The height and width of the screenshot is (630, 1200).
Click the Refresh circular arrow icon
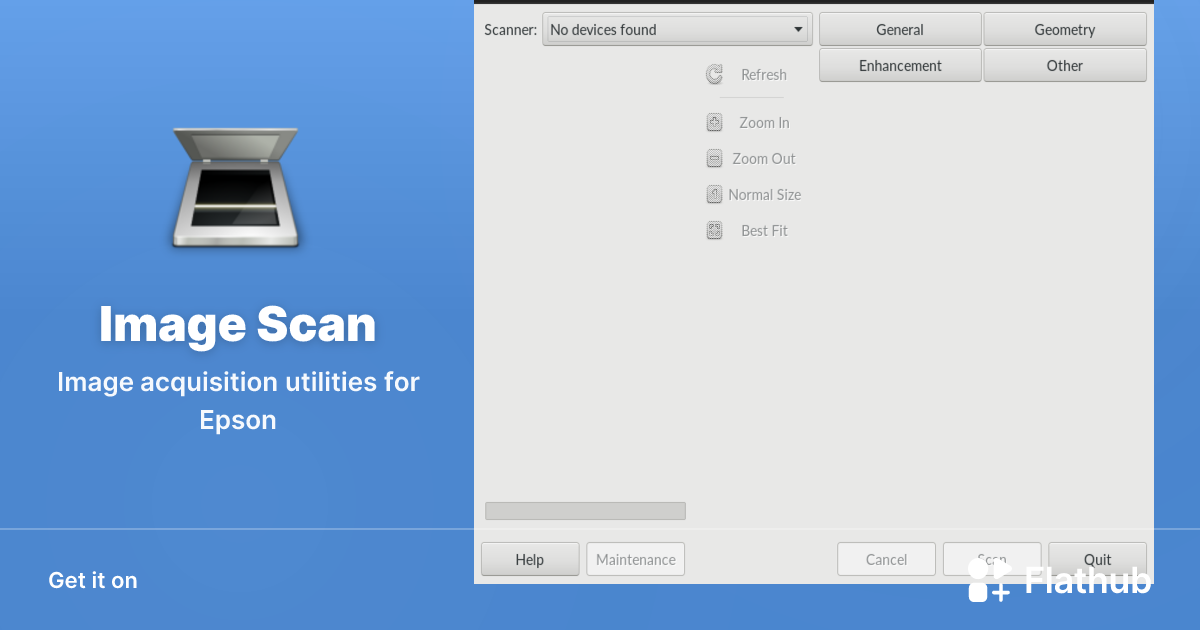[714, 74]
